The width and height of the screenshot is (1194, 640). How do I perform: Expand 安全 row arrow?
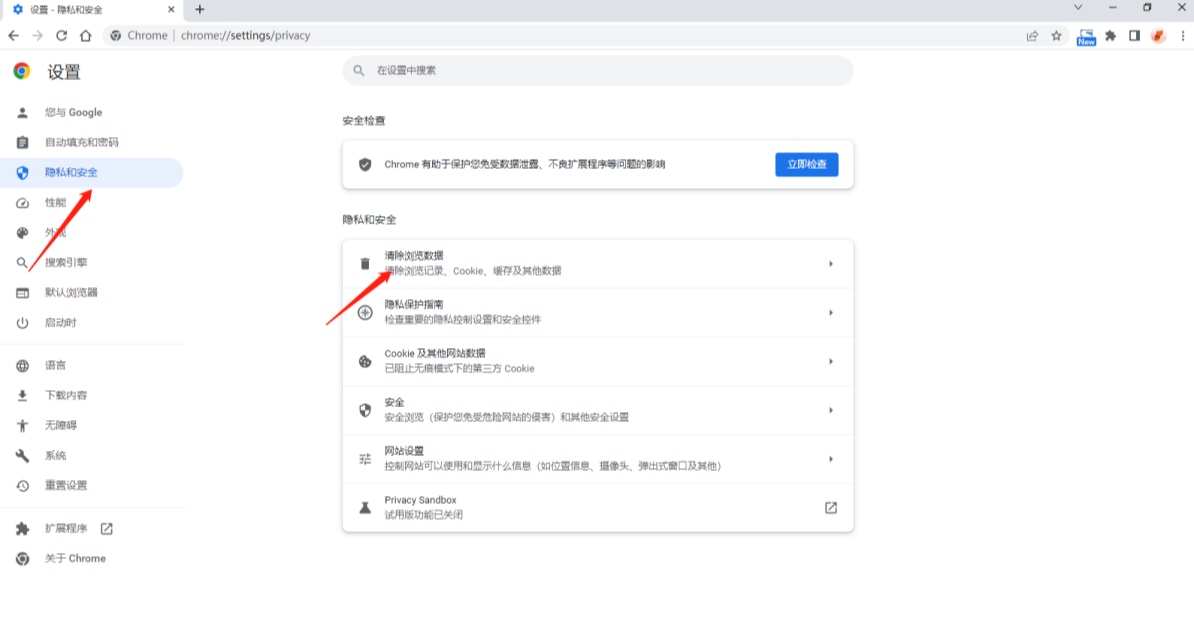click(831, 410)
